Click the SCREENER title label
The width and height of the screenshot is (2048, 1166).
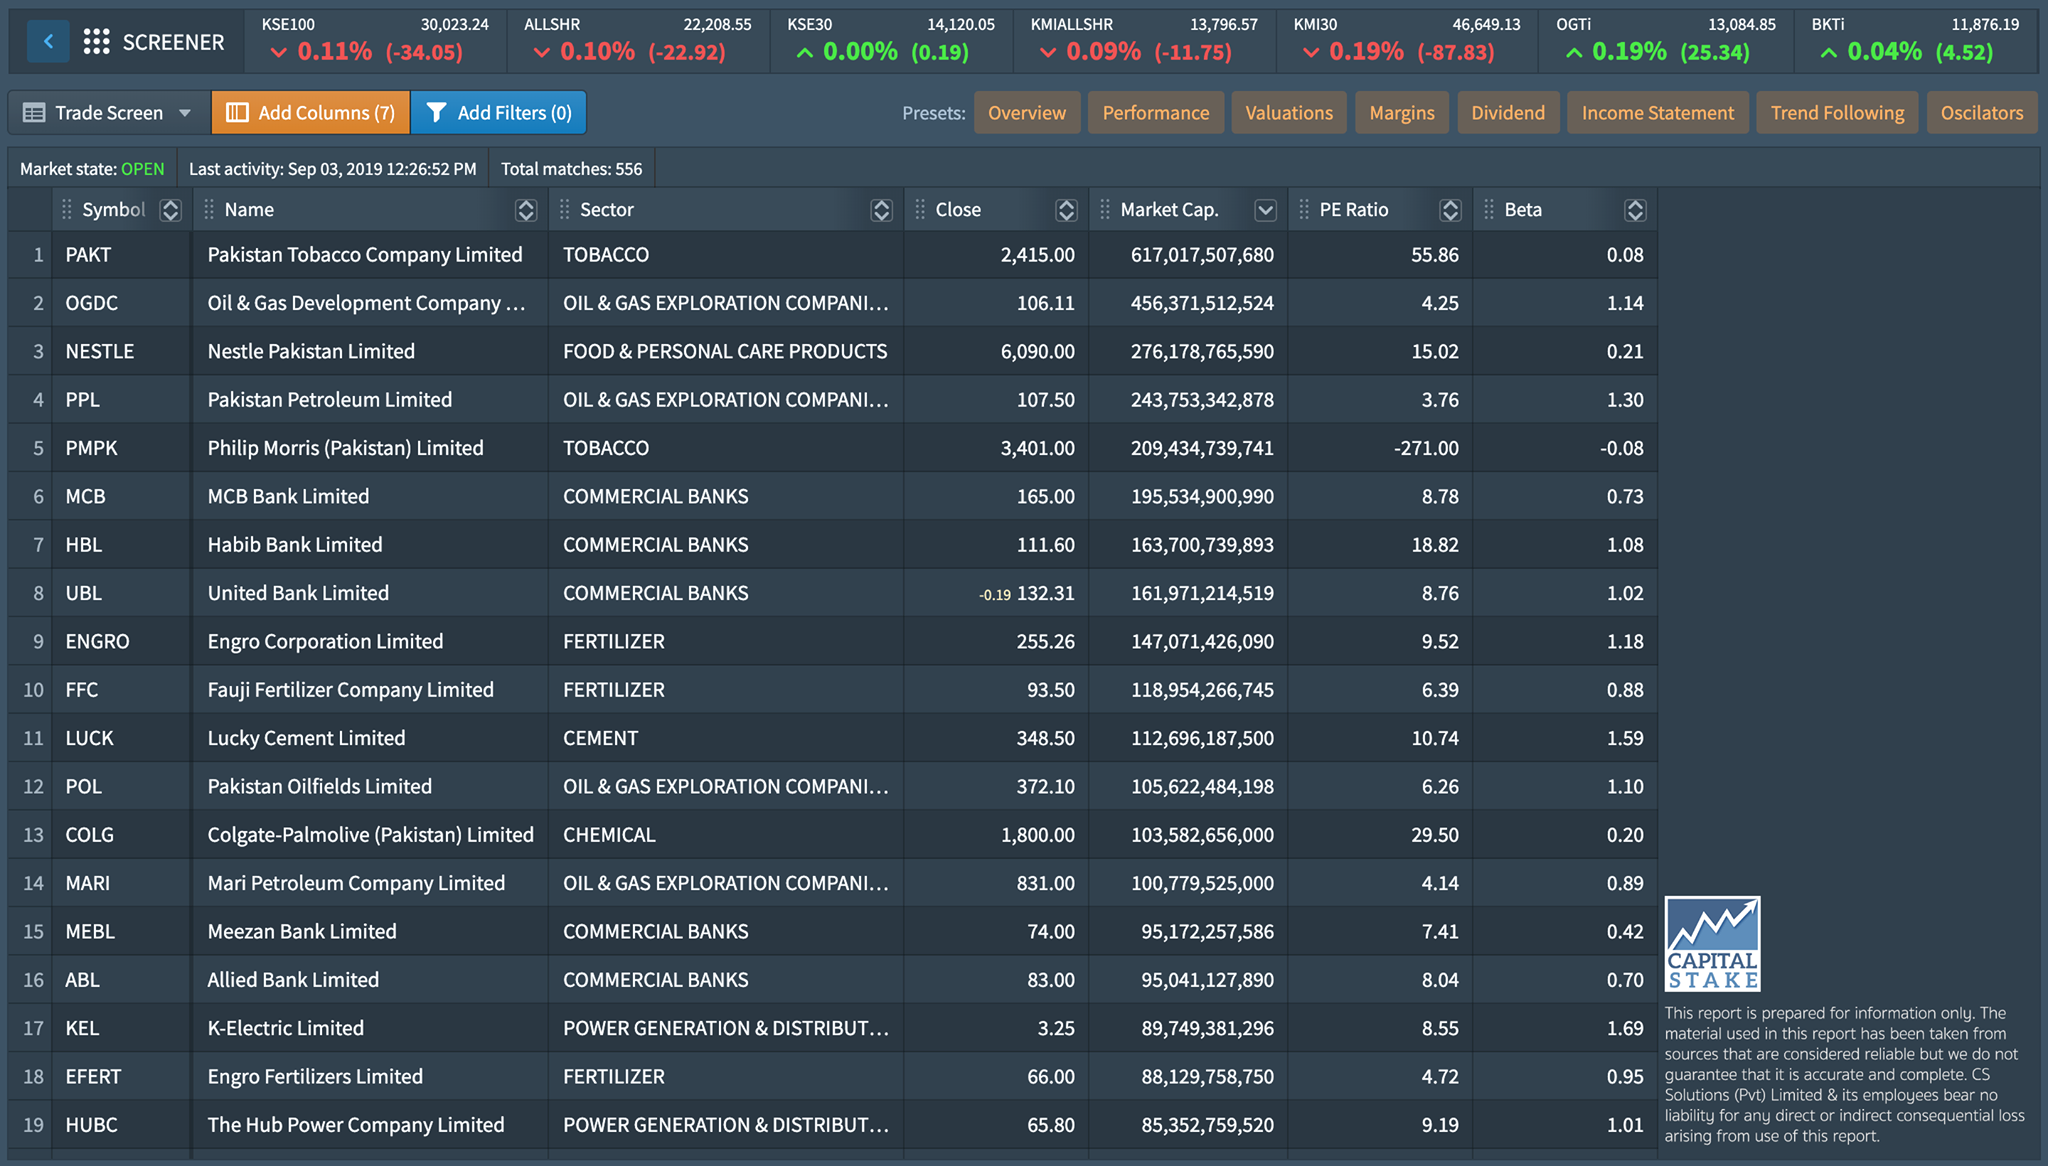point(173,42)
